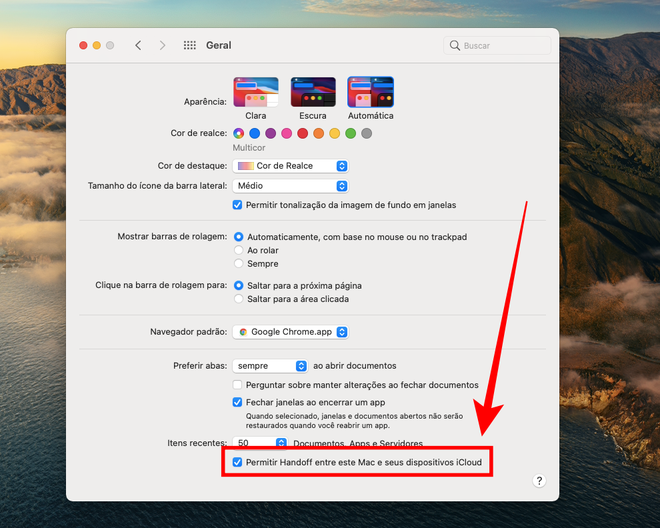660x528 pixels.
Task: Toggle Permitir Handoff checkbox
Action: tap(237, 462)
